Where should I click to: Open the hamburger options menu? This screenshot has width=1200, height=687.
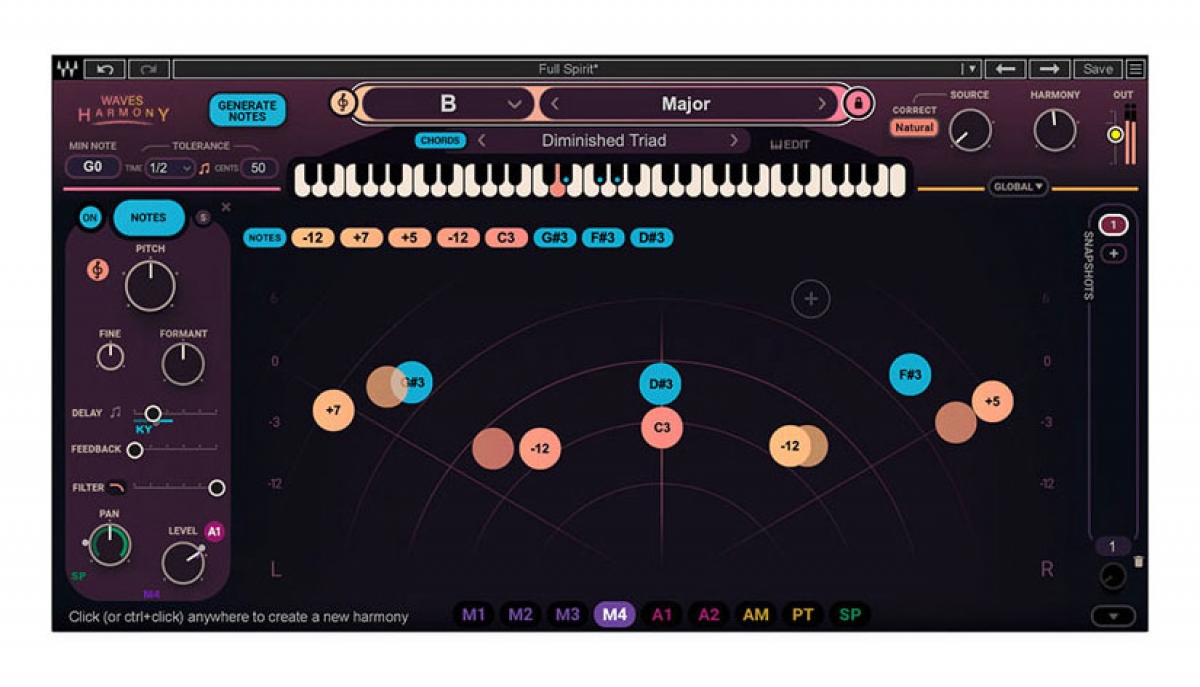[1135, 69]
